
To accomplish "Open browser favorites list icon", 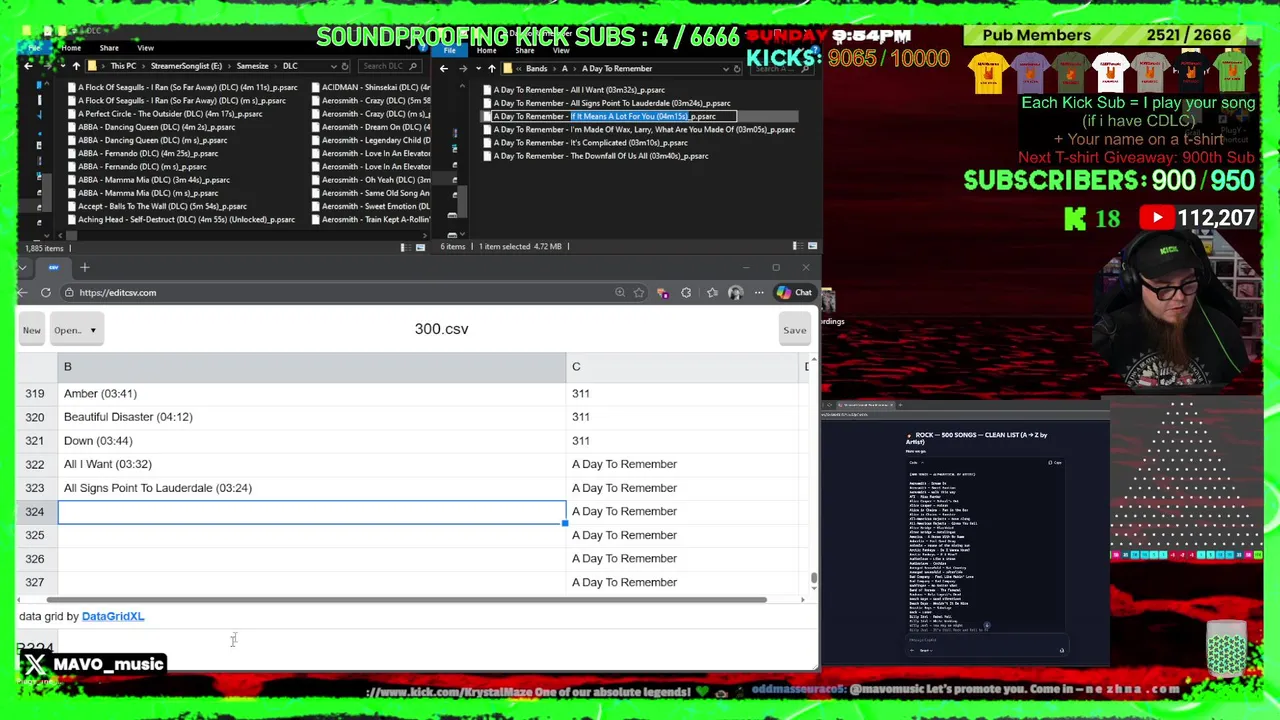I will (712, 293).
